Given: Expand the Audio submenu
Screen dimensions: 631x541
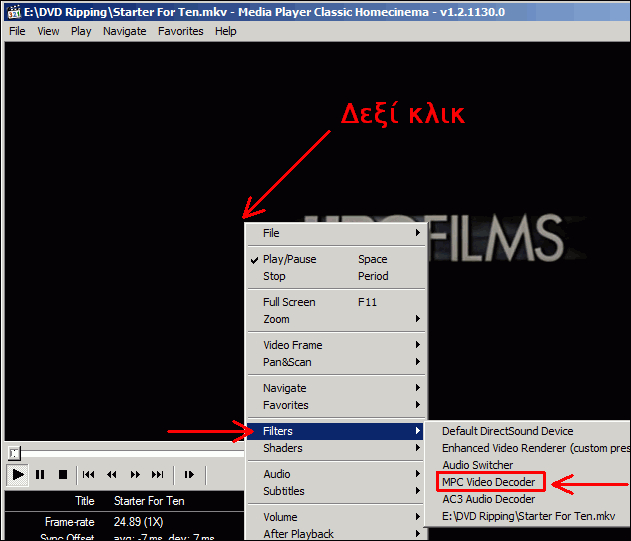Looking at the screenshot, I should (x=336, y=474).
